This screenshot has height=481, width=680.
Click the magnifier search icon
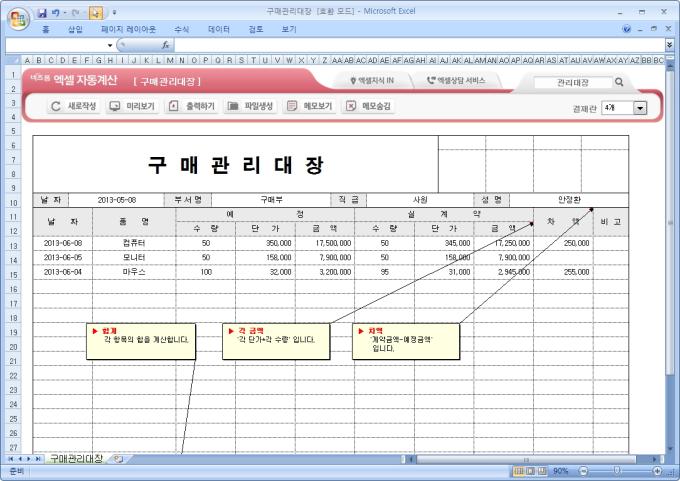click(x=619, y=82)
